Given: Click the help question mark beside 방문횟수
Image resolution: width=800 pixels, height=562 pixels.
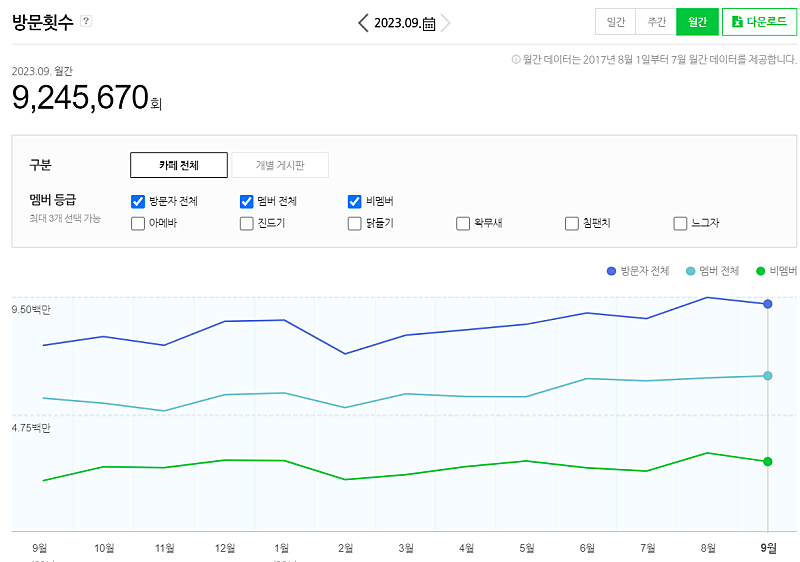Looking at the screenshot, I should tap(86, 21).
